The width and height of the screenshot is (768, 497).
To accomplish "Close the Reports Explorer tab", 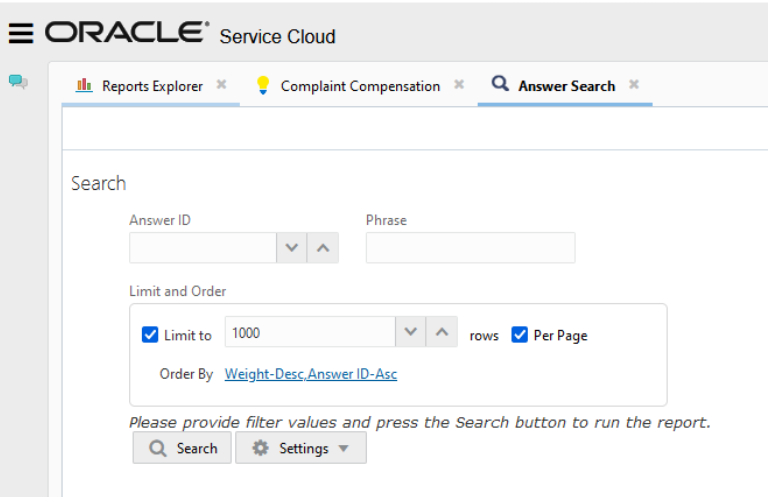I will point(221,85).
